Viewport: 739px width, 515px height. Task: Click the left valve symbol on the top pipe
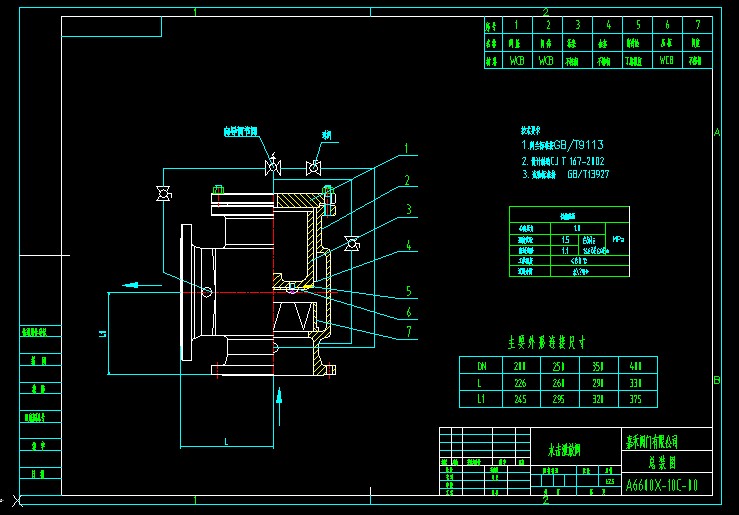pos(270,165)
